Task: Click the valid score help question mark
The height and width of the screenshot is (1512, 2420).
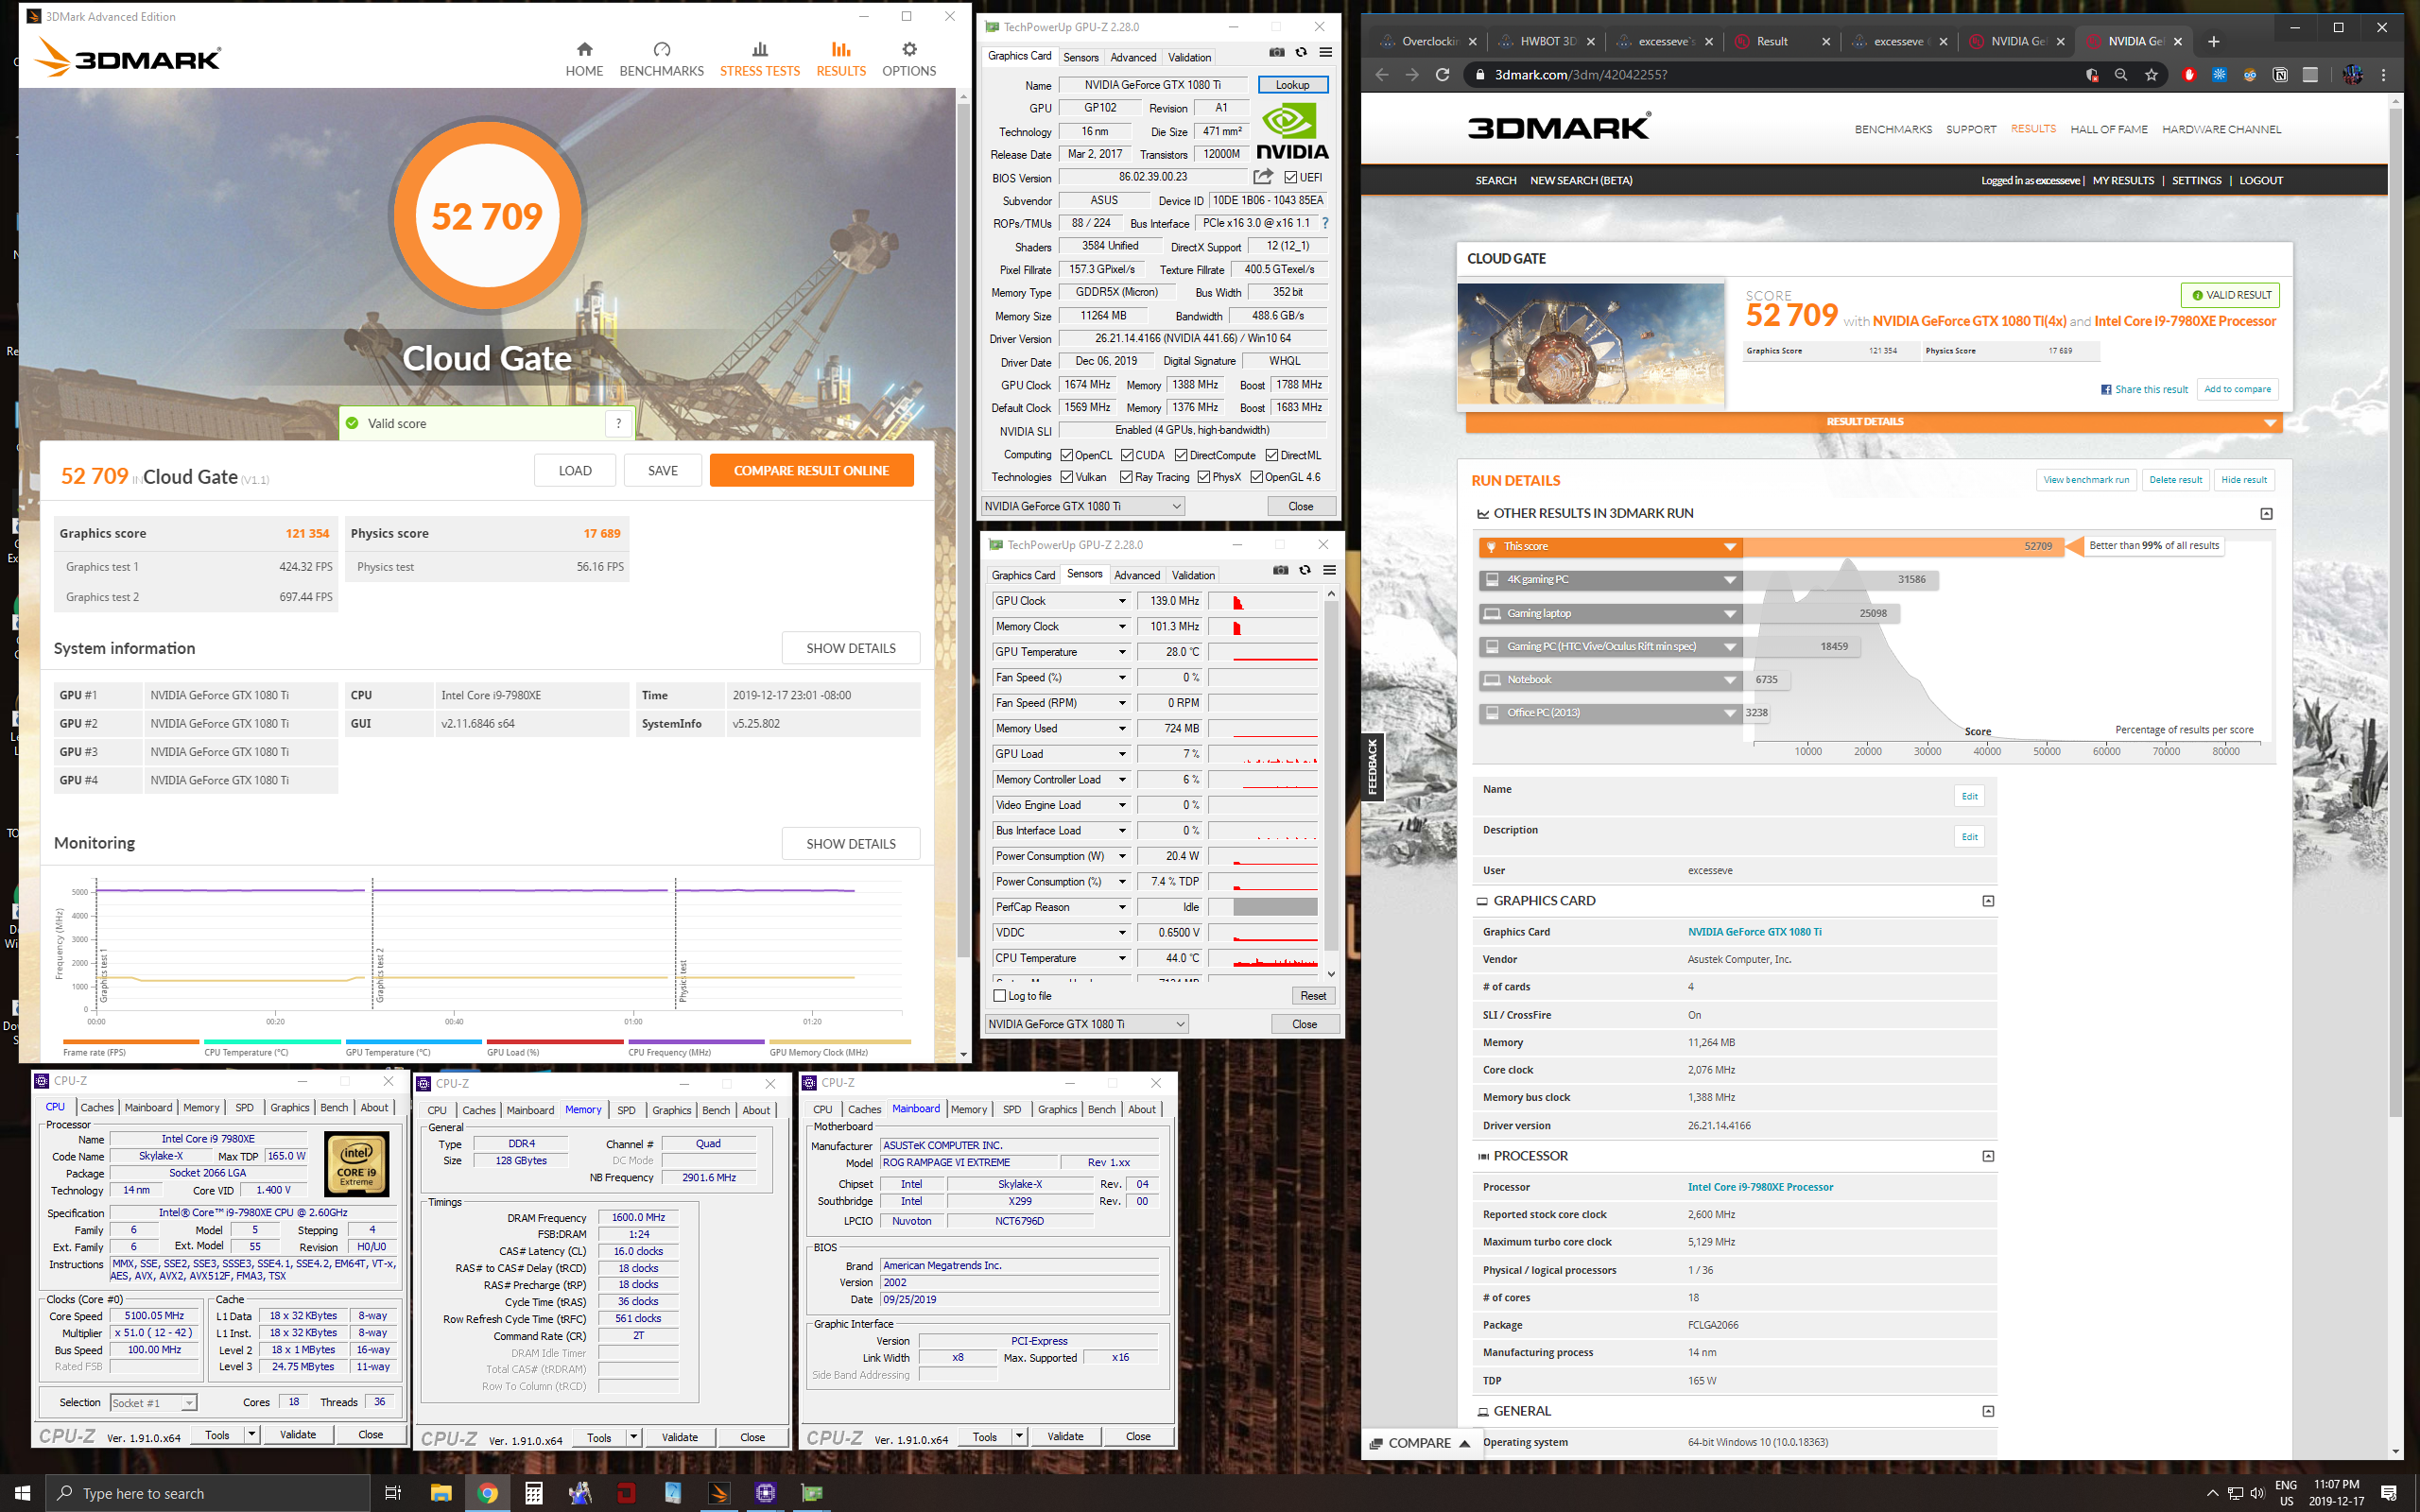Action: (x=619, y=423)
